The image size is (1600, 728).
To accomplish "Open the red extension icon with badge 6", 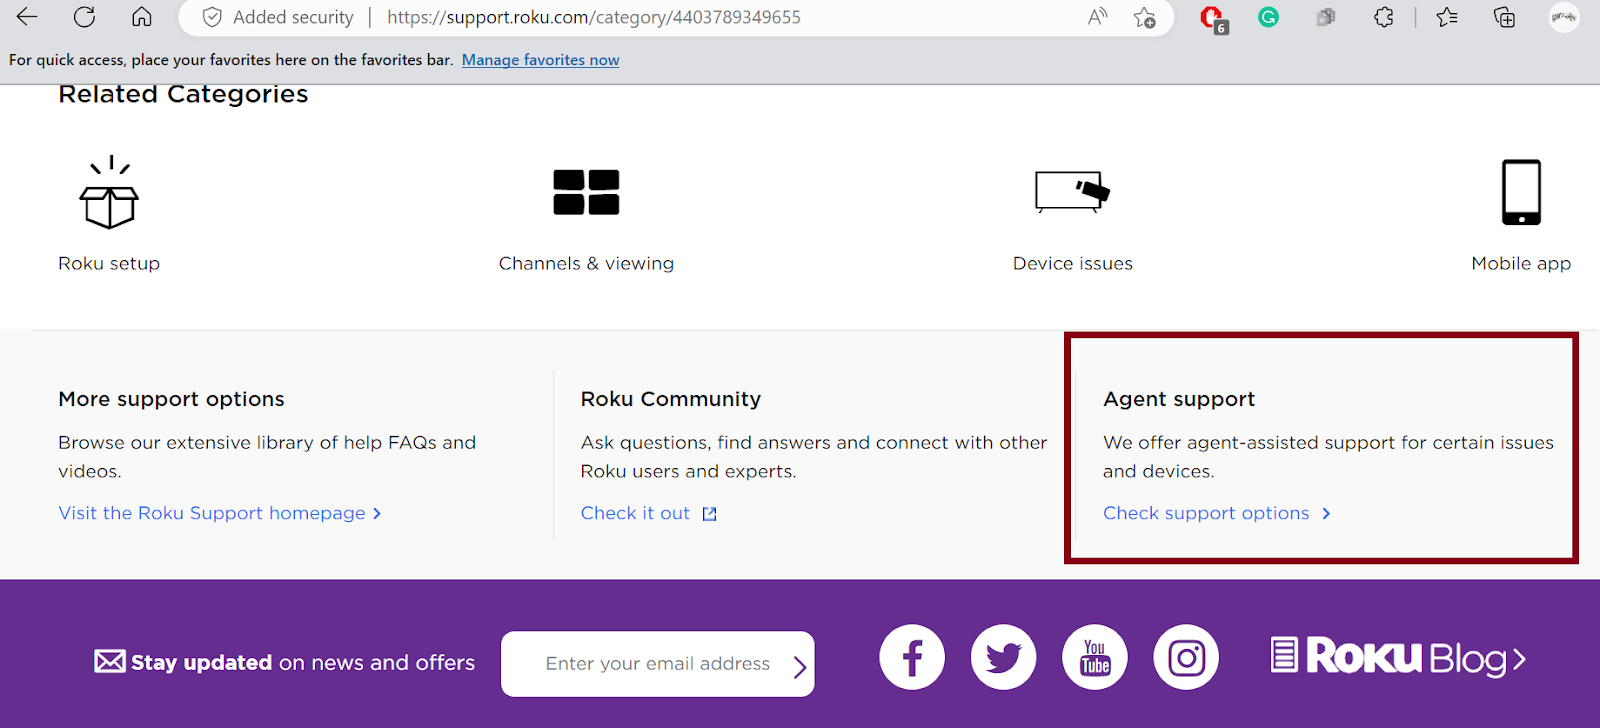I will pos(1213,18).
